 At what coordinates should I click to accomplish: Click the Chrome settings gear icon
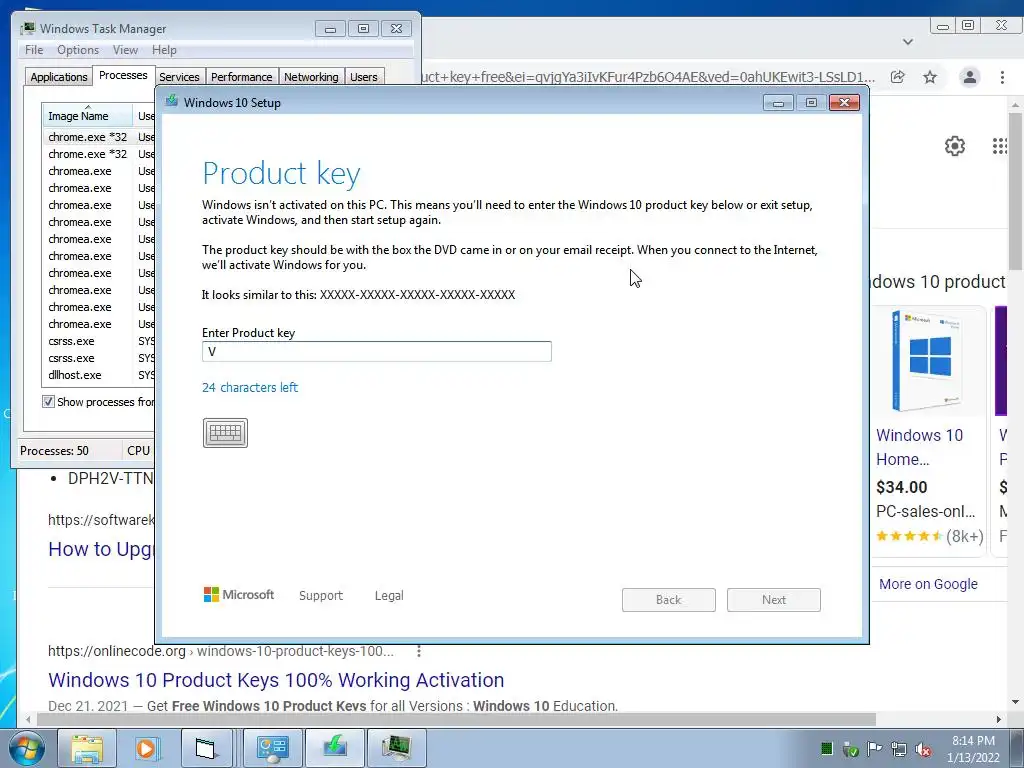coord(955,146)
